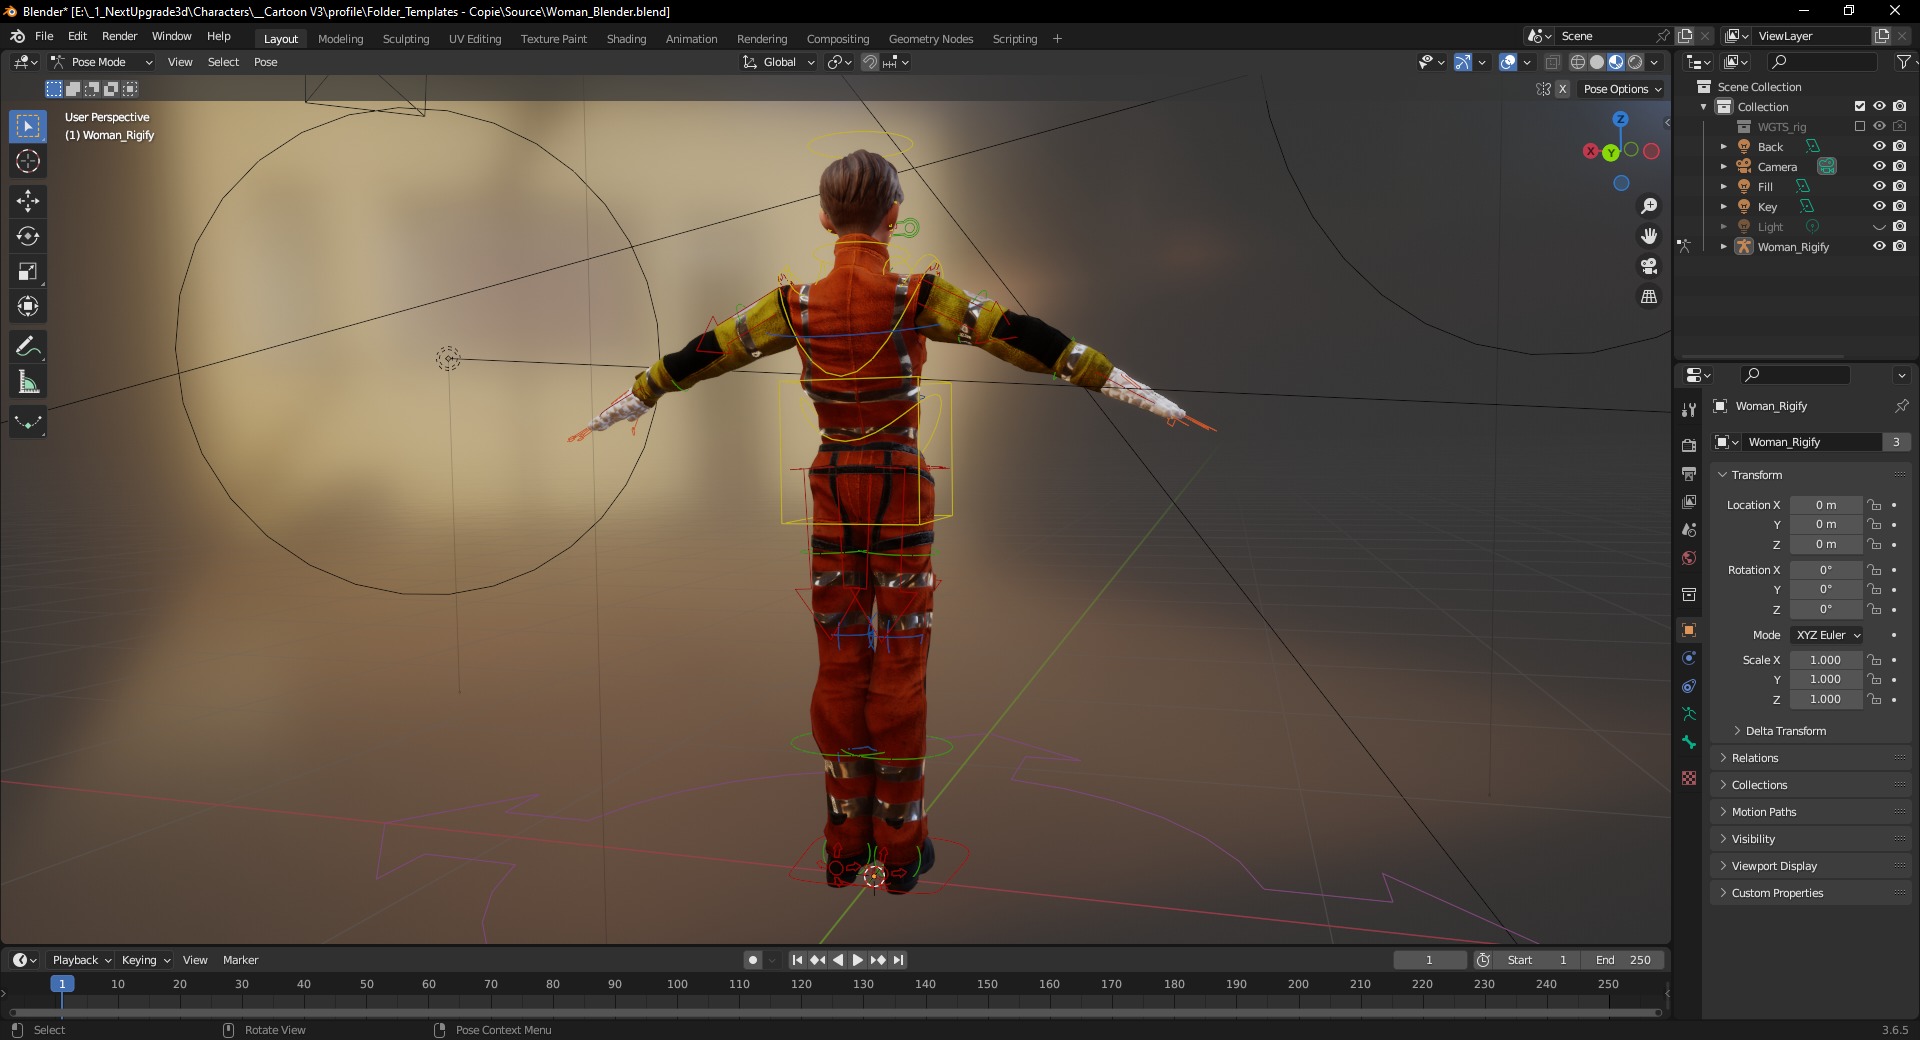Click the viewport pan hand icon
This screenshot has width=1920, height=1040.
1649,236
